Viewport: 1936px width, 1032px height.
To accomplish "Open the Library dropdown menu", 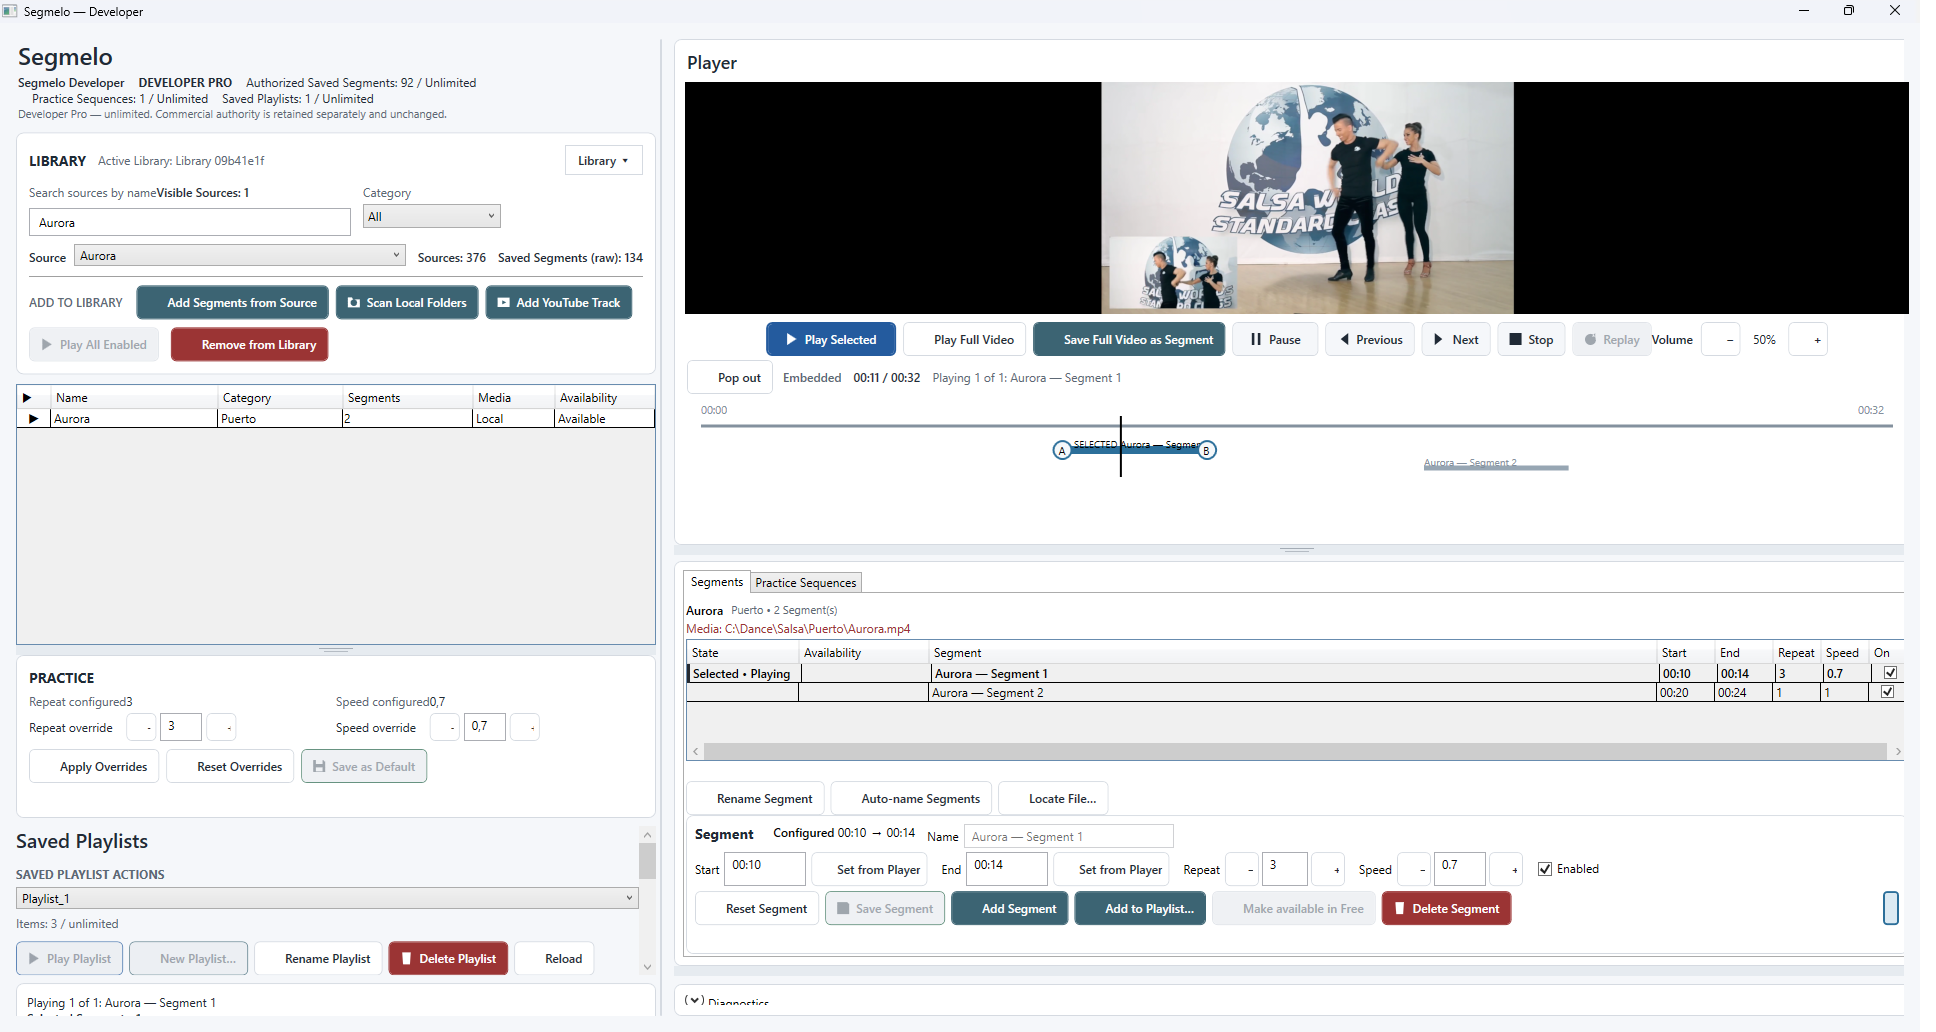I will pos(604,161).
